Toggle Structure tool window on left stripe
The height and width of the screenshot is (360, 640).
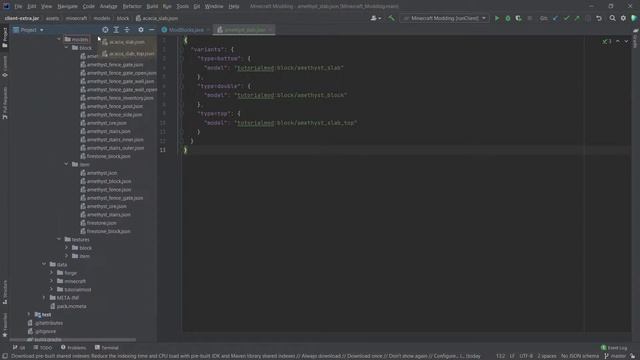(5, 292)
